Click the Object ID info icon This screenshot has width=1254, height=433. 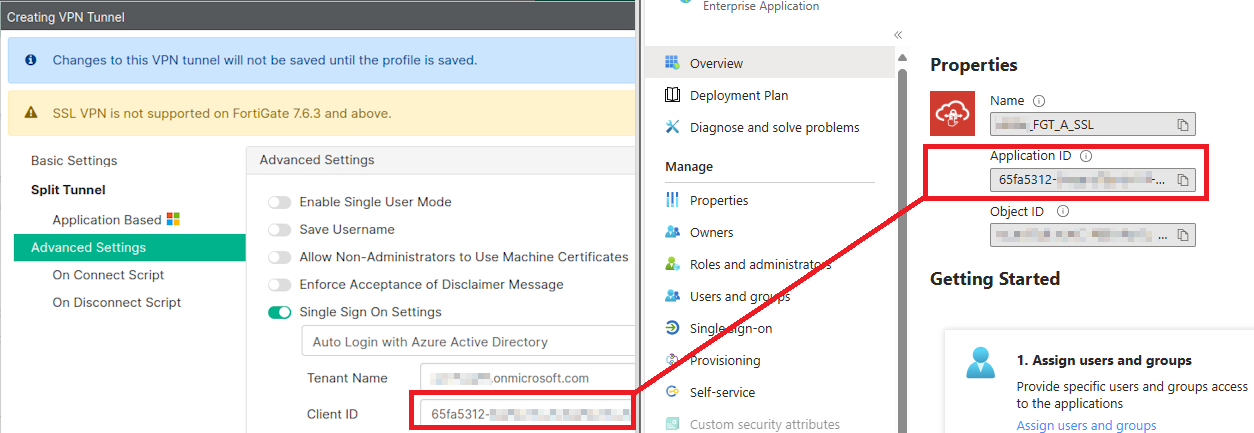click(1063, 212)
